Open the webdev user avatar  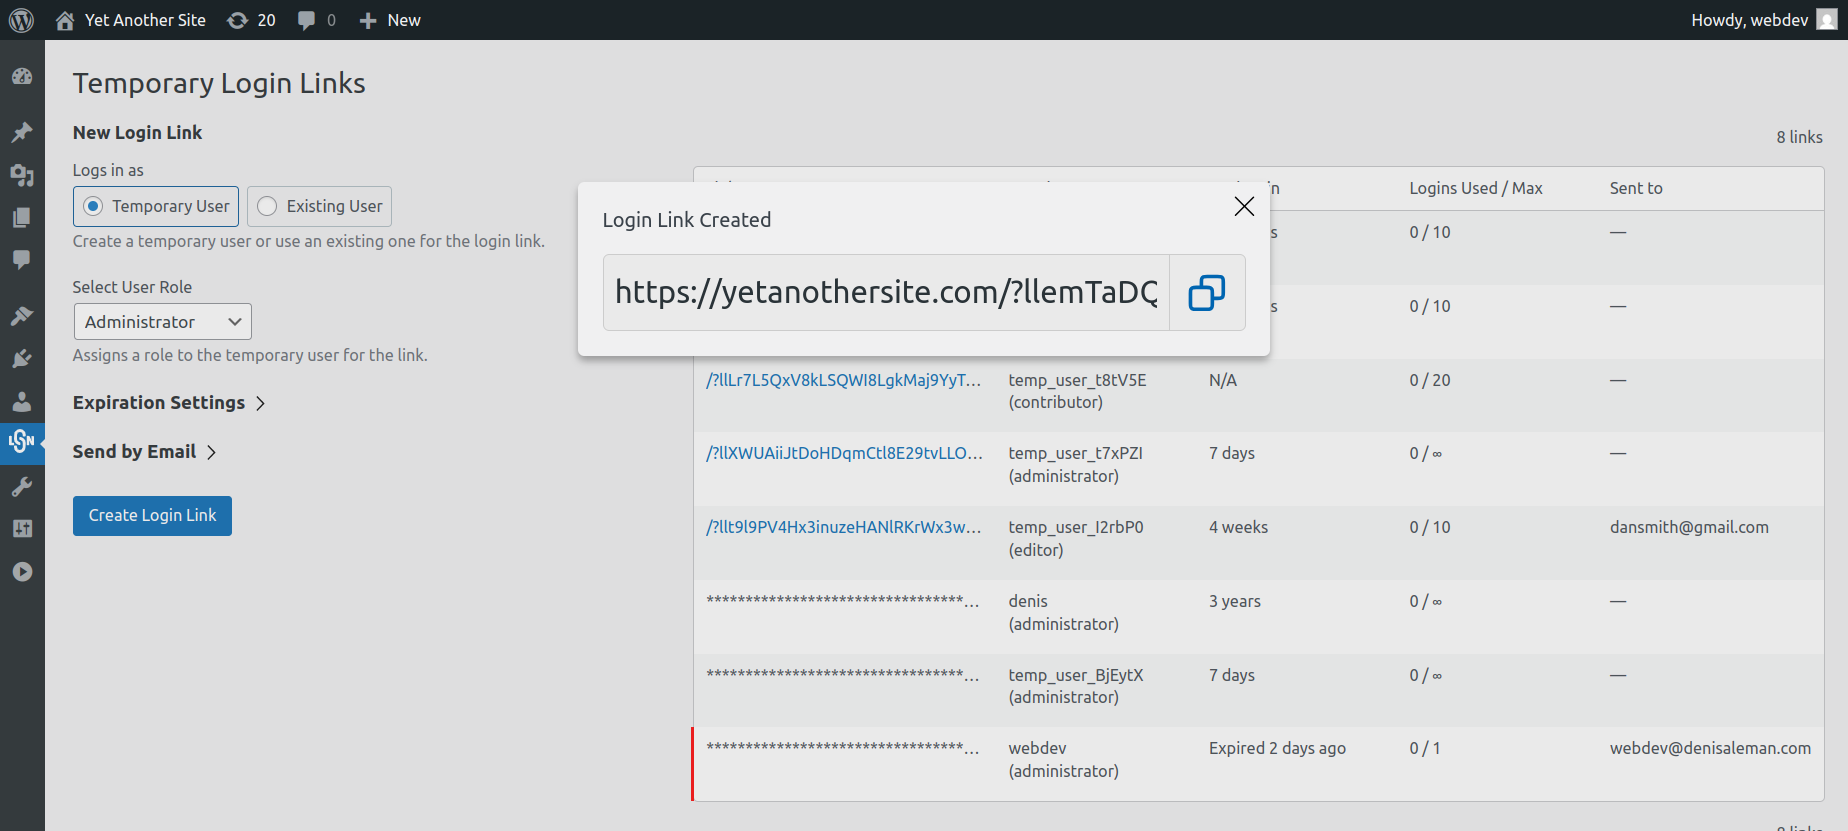coord(1827,20)
